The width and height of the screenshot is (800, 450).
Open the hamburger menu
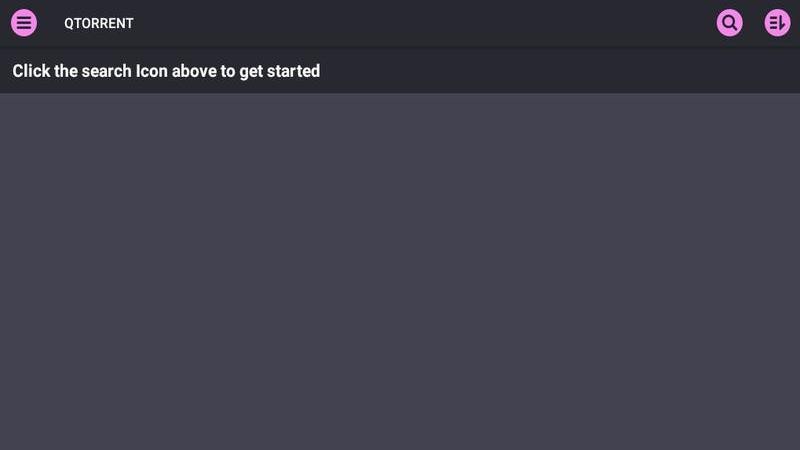pos(24,23)
